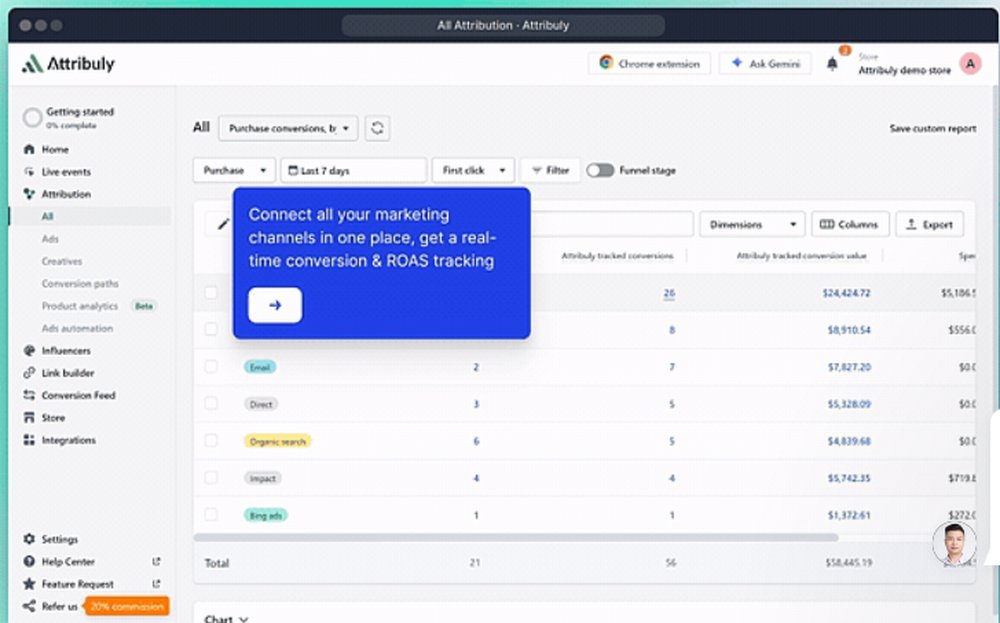1000x623 pixels.
Task: Click the Direct channel tag
Action: click(261, 404)
